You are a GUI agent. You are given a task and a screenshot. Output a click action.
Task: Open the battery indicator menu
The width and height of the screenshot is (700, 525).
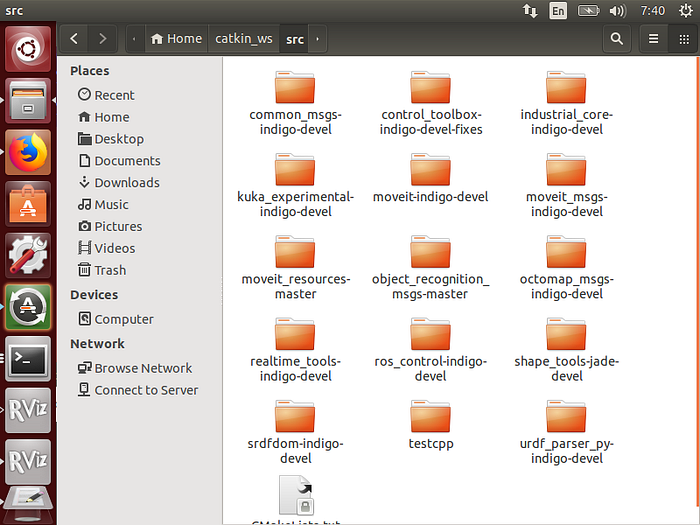tap(588, 11)
